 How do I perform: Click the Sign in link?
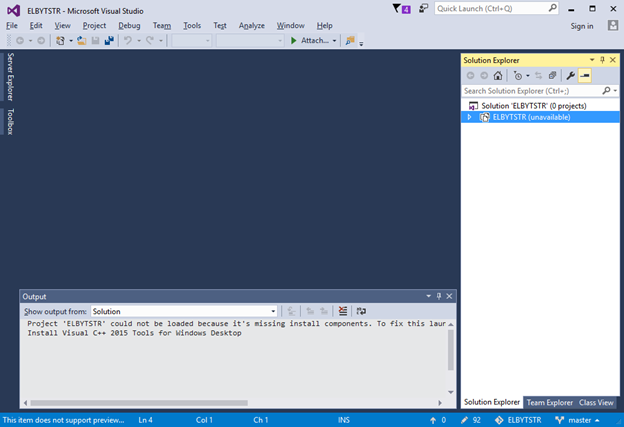coord(582,25)
